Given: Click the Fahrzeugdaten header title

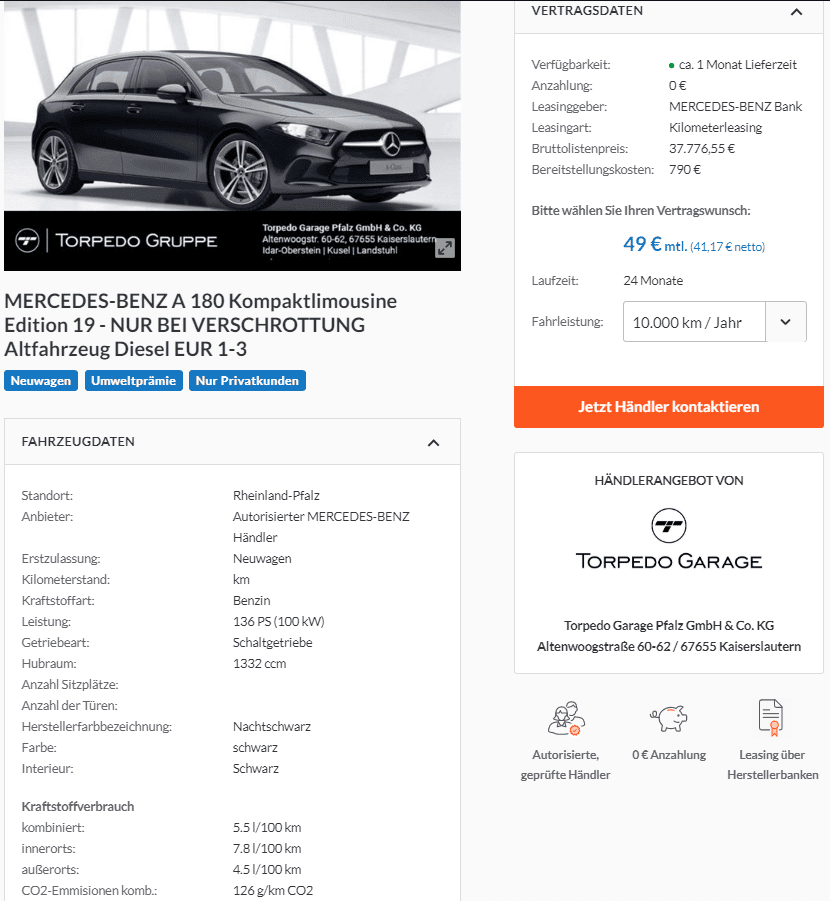Looking at the screenshot, I should [x=78, y=441].
